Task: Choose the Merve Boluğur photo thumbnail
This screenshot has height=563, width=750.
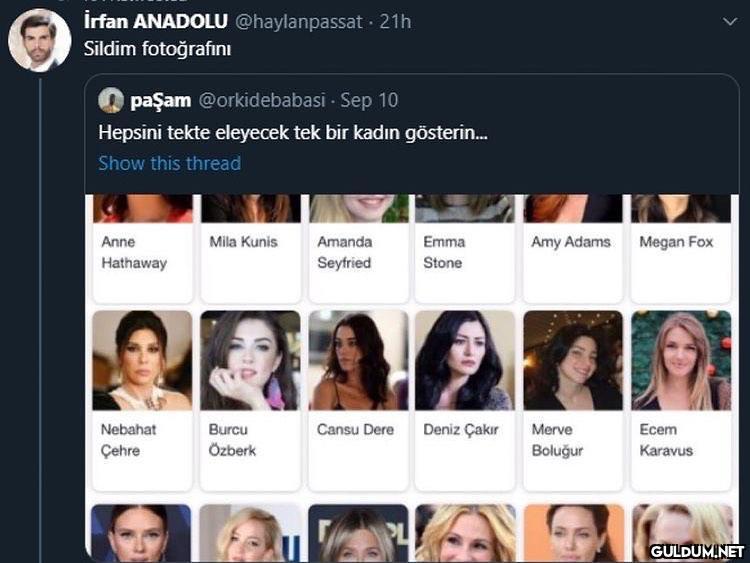Action: [573, 360]
